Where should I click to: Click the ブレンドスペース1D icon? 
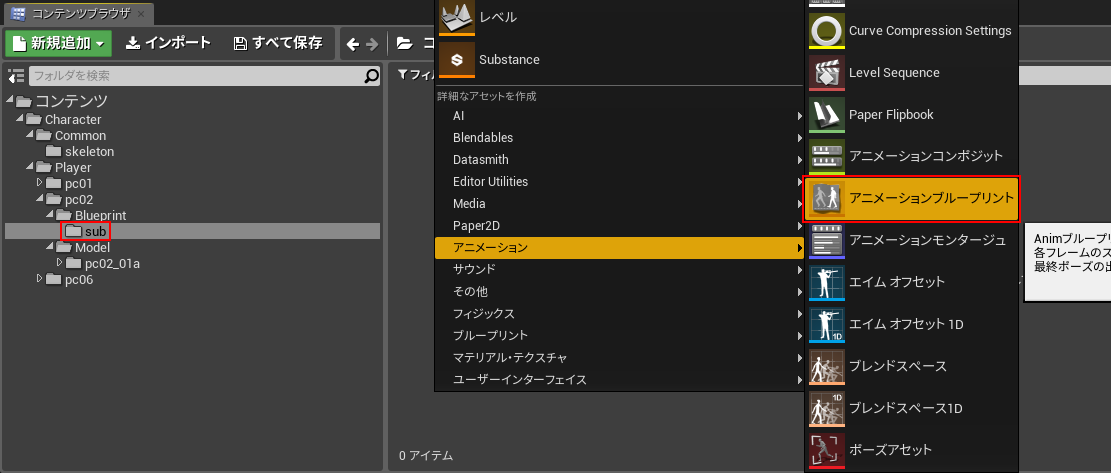click(826, 409)
